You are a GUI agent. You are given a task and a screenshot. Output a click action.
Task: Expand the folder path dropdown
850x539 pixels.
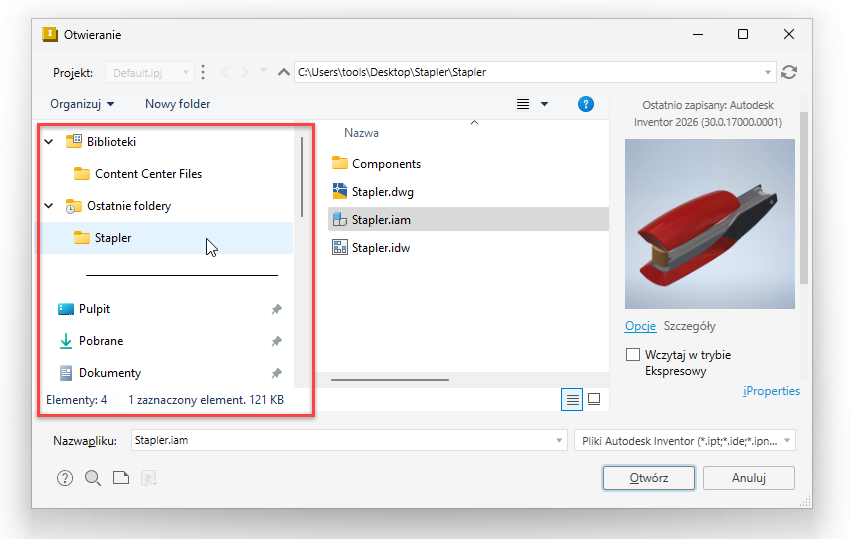[768, 72]
